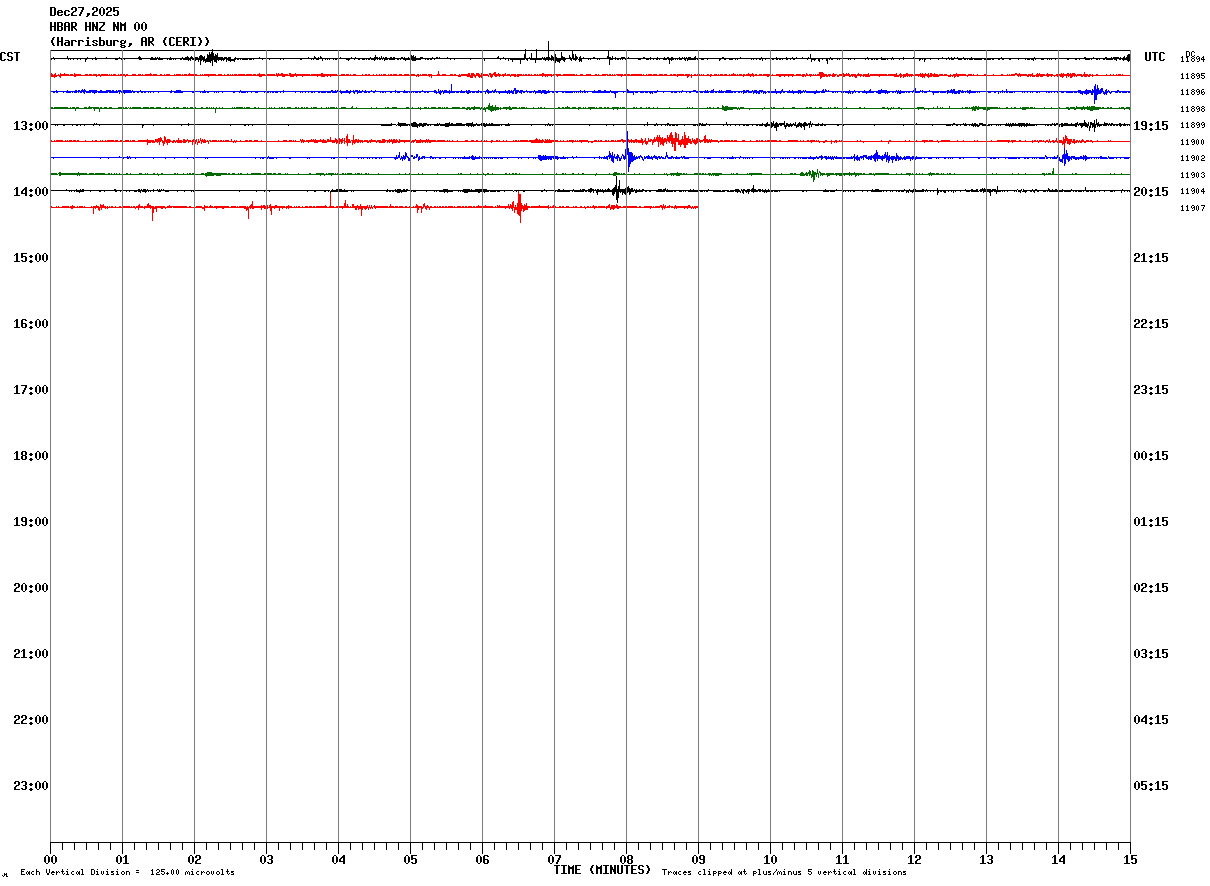Click the 00:15 UTC time label

[x=1151, y=456]
